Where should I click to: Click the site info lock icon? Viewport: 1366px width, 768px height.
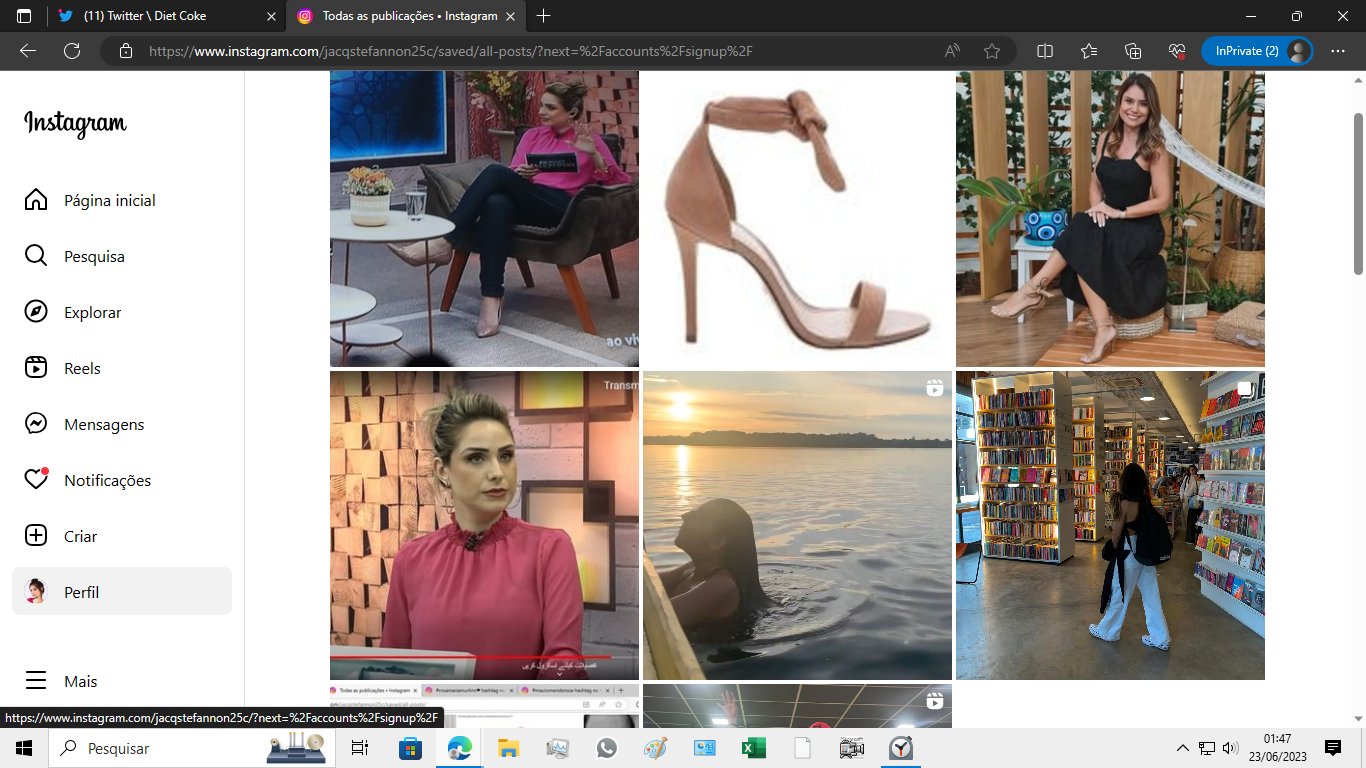click(x=125, y=51)
